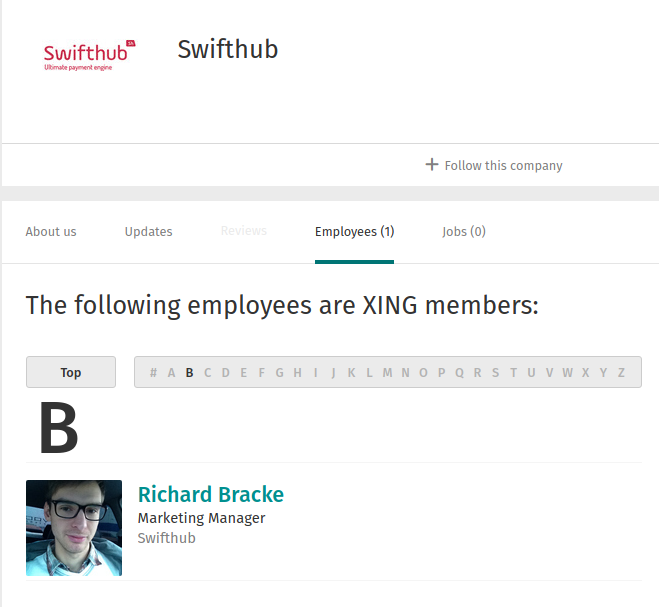Click the Swifthub text under Marketing Manager

pos(166,538)
